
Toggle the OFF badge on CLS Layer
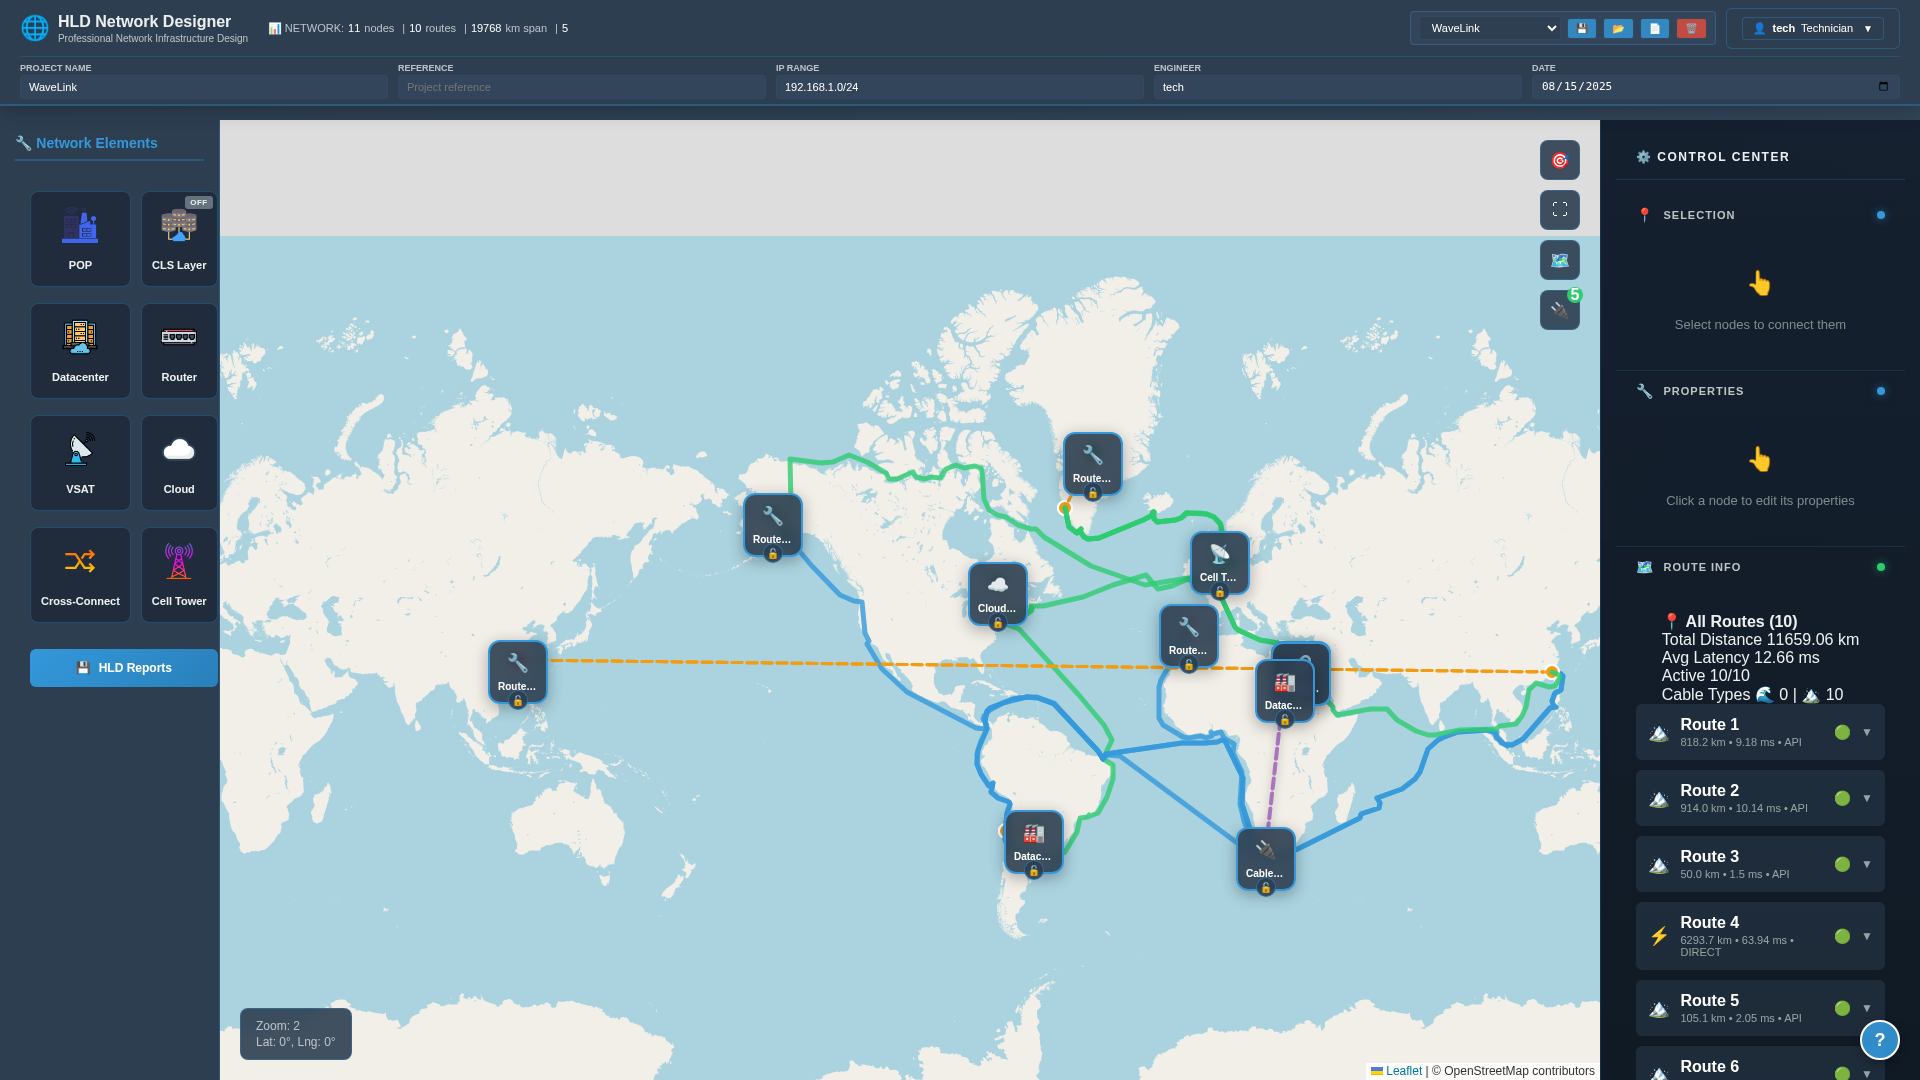click(x=199, y=202)
